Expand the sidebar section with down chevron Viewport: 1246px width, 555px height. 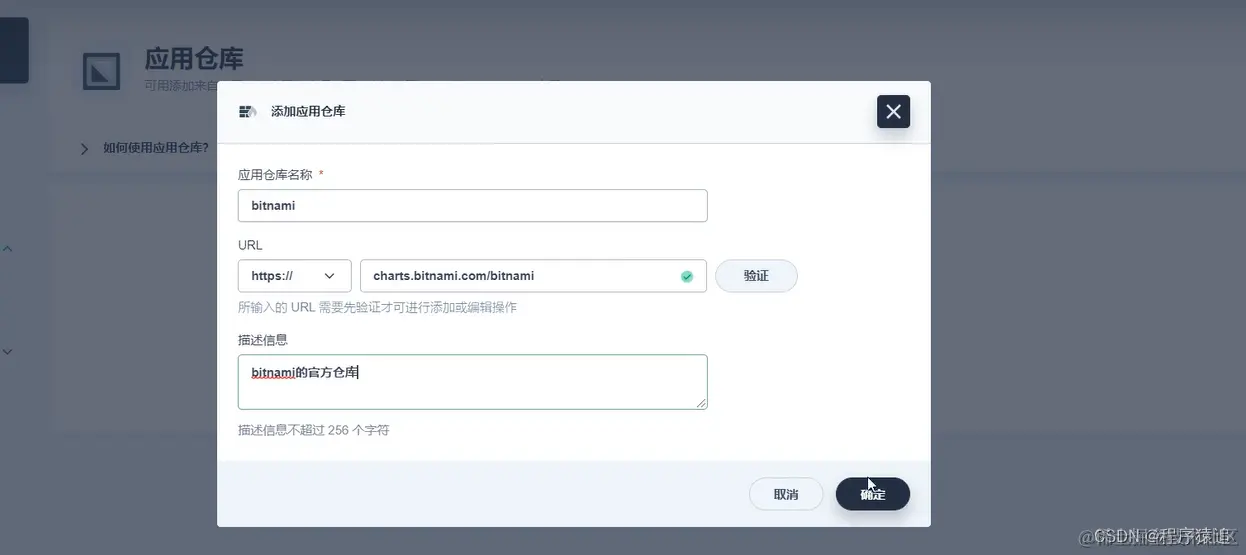pyautogui.click(x=7, y=352)
